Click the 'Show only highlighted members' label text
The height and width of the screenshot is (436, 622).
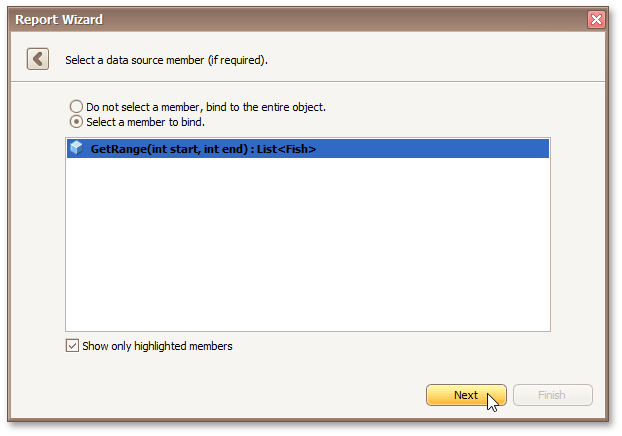tap(157, 346)
